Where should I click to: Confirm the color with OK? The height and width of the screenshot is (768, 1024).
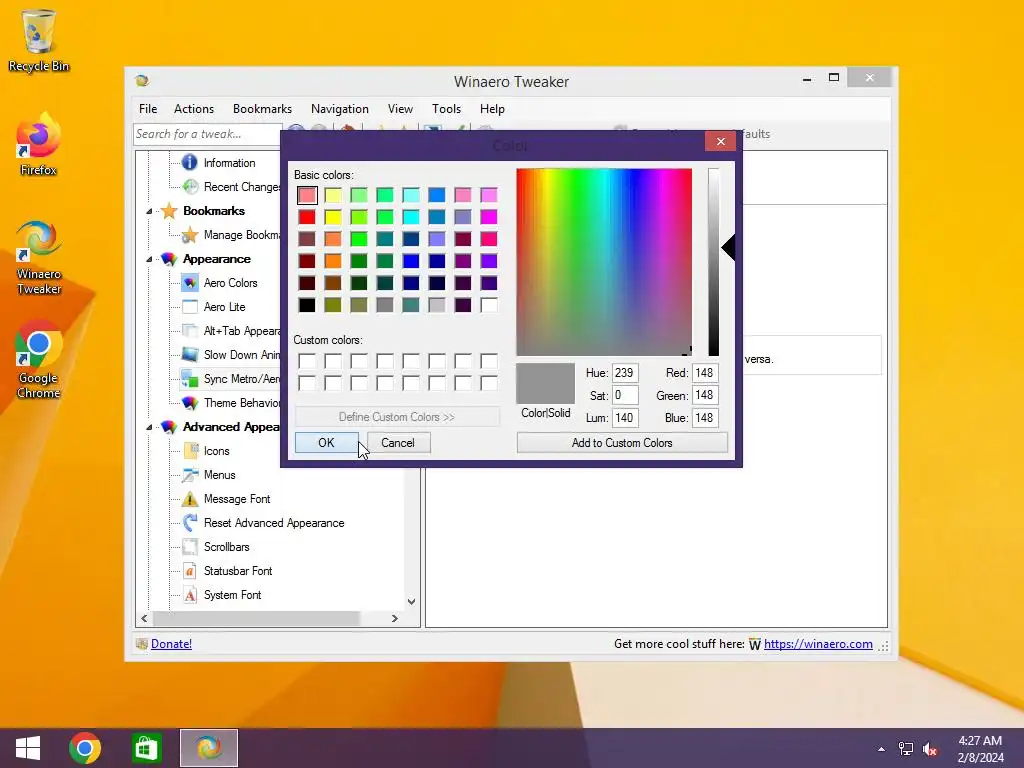[x=327, y=443]
